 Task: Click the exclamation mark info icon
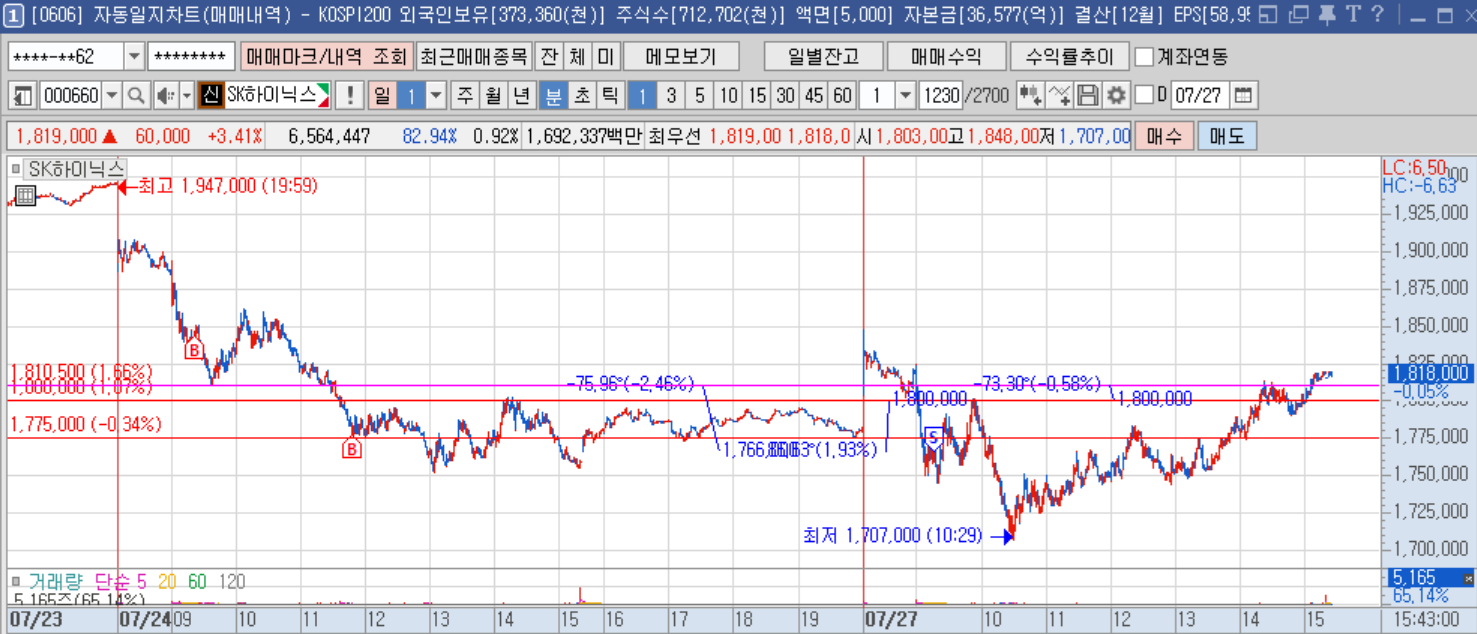pos(349,96)
